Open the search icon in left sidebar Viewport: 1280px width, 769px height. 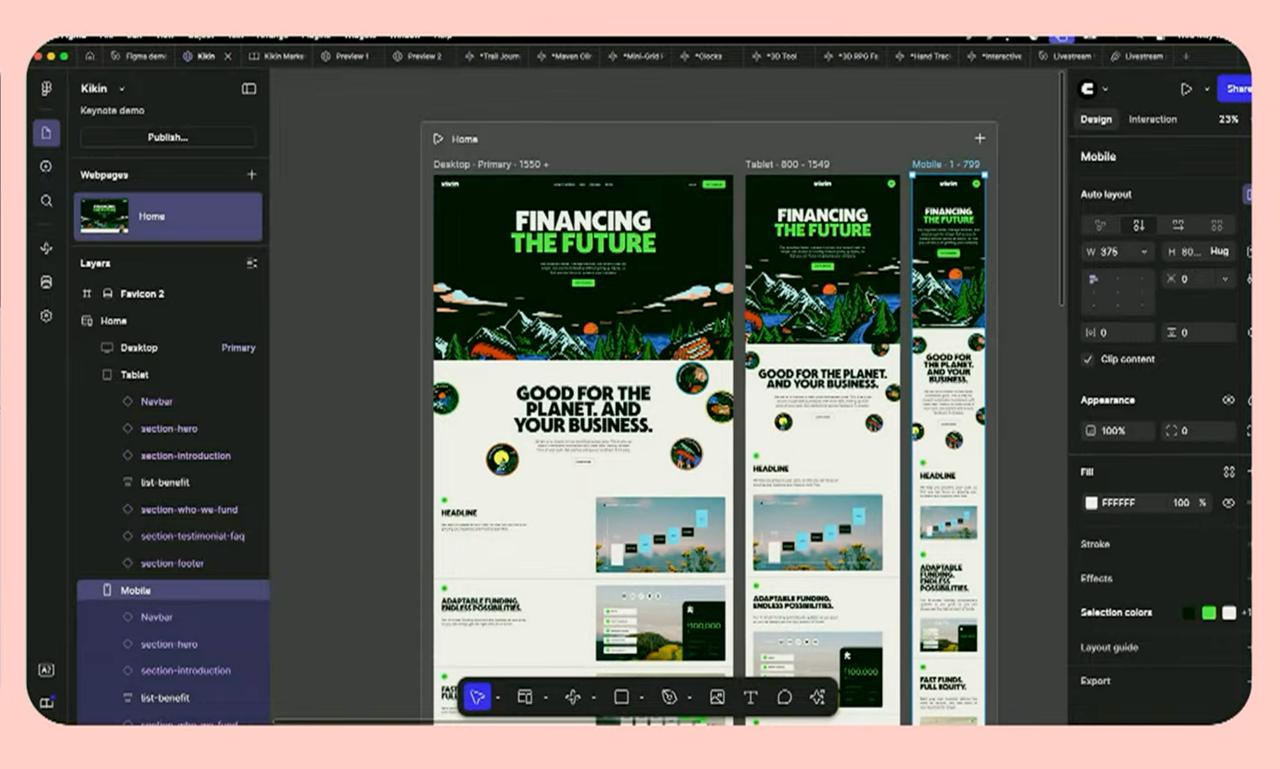coord(46,201)
